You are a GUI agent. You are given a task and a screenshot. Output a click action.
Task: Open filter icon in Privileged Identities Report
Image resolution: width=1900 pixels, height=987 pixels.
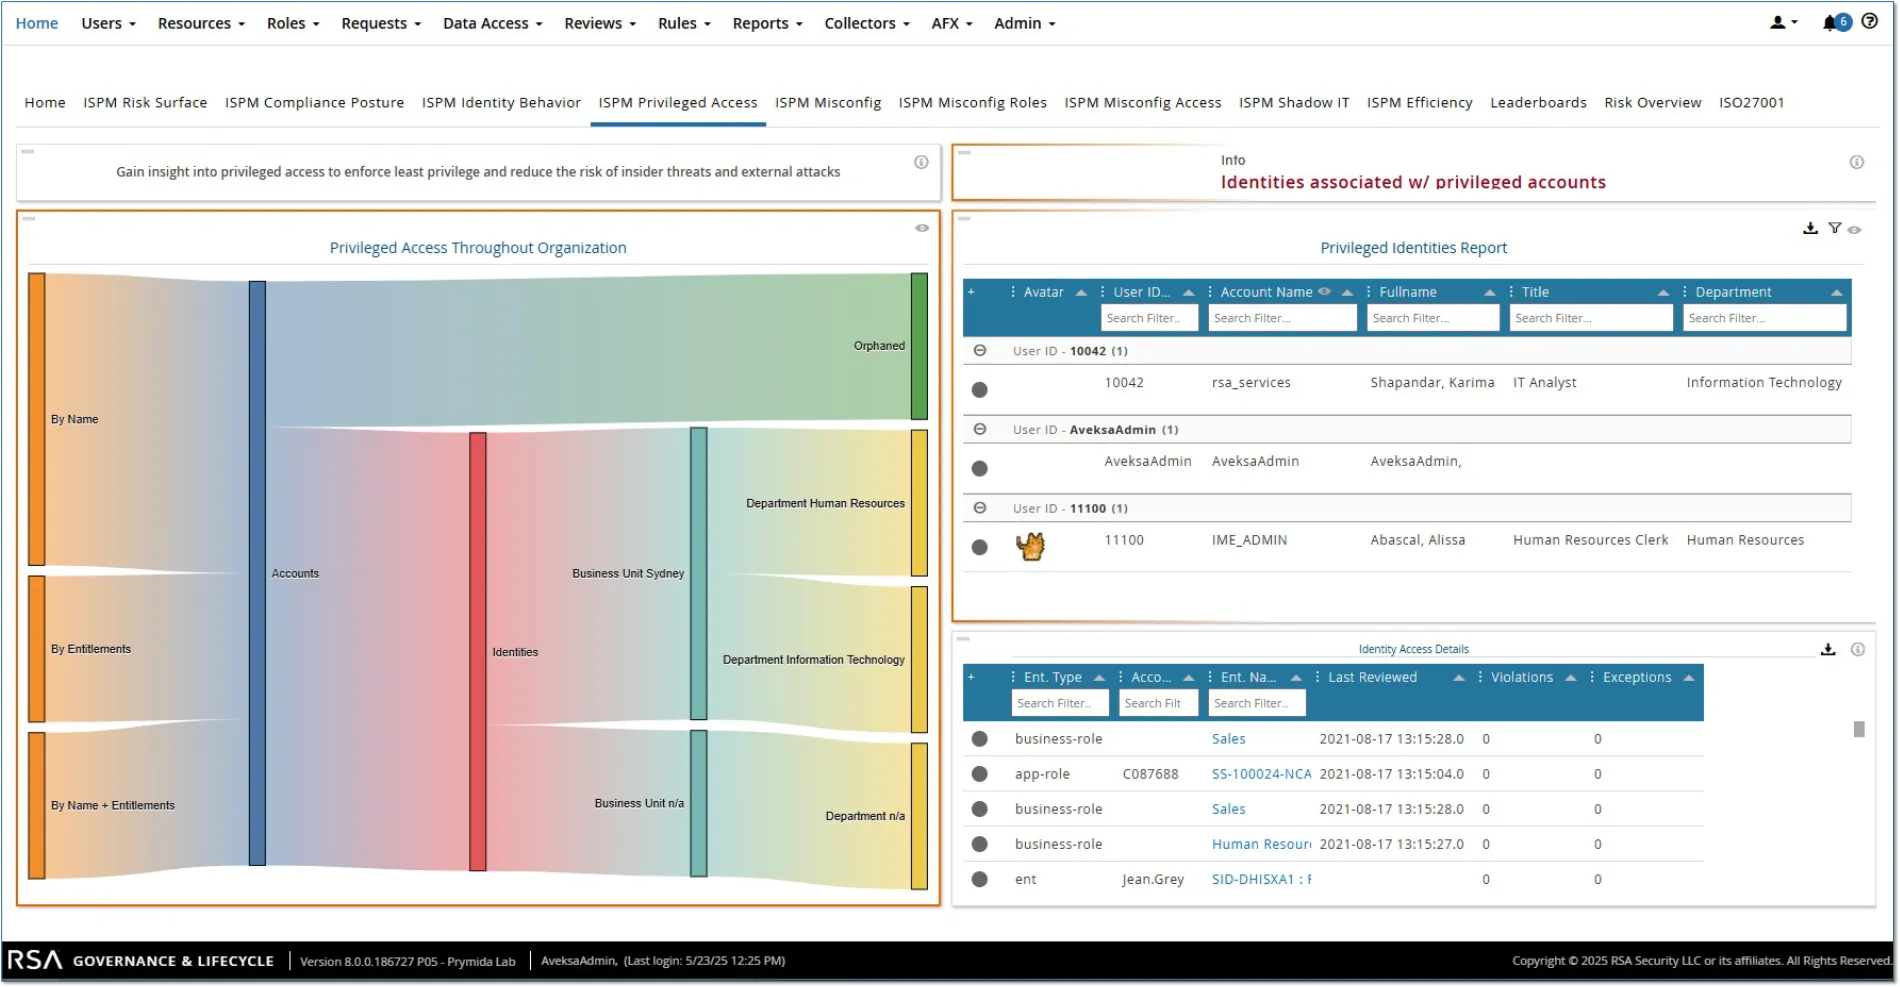[1834, 228]
